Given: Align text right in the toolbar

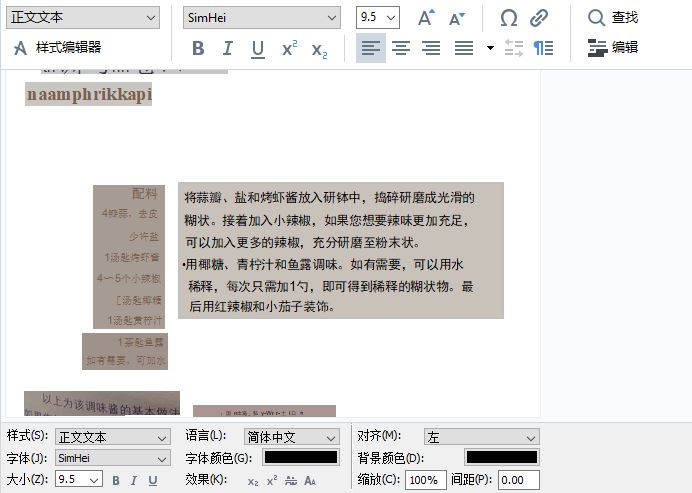Looking at the screenshot, I should point(431,48).
